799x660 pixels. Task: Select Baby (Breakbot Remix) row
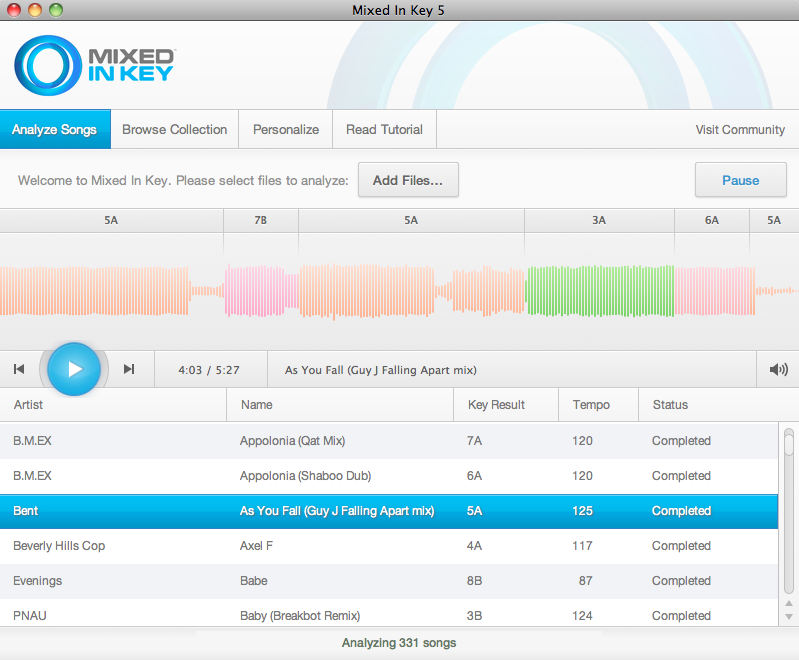389,613
